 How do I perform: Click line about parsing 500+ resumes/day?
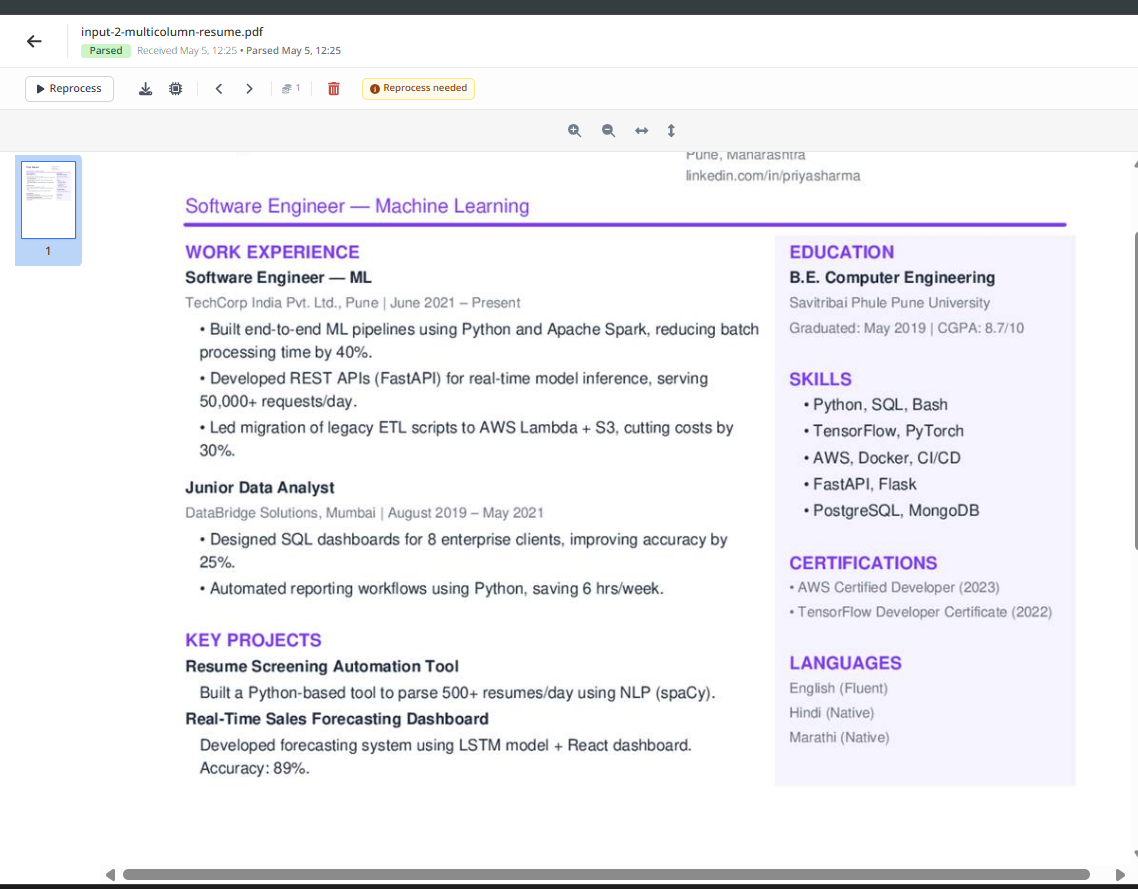(457, 692)
